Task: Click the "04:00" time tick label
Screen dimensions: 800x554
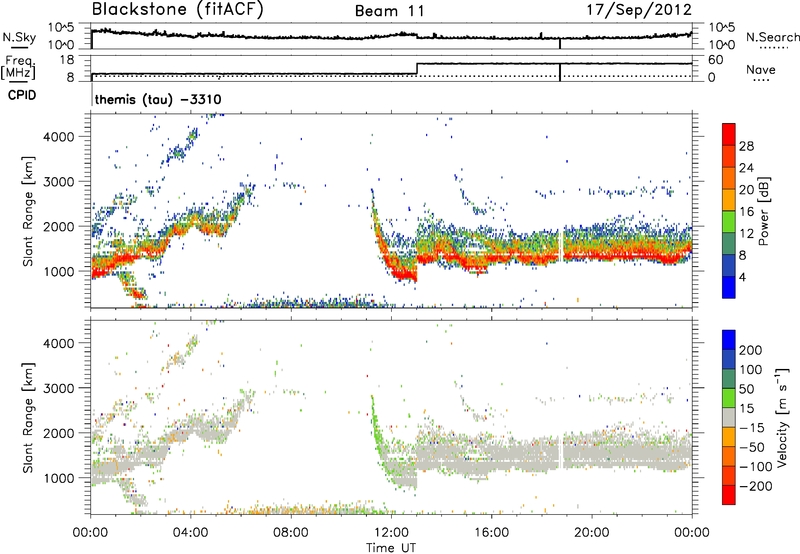Action: pyautogui.click(x=190, y=533)
